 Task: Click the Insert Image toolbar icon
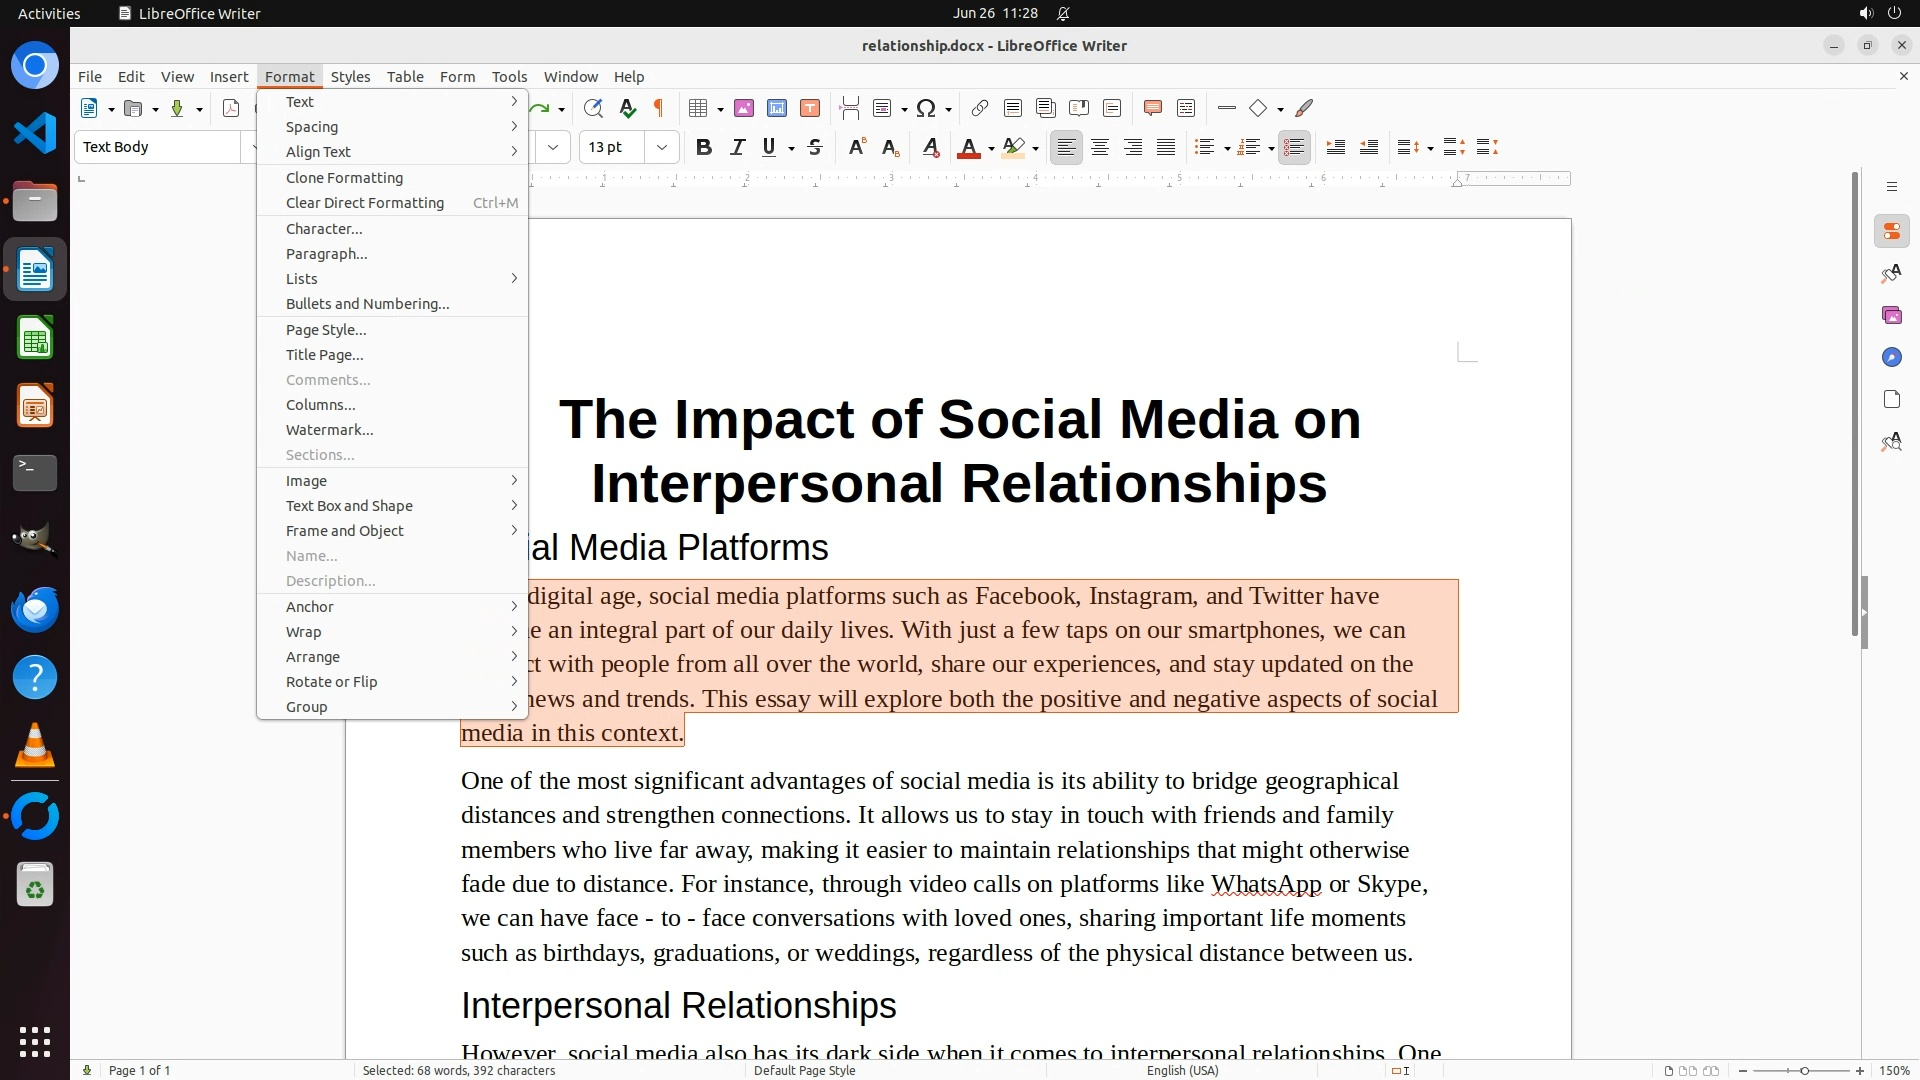[x=744, y=108]
